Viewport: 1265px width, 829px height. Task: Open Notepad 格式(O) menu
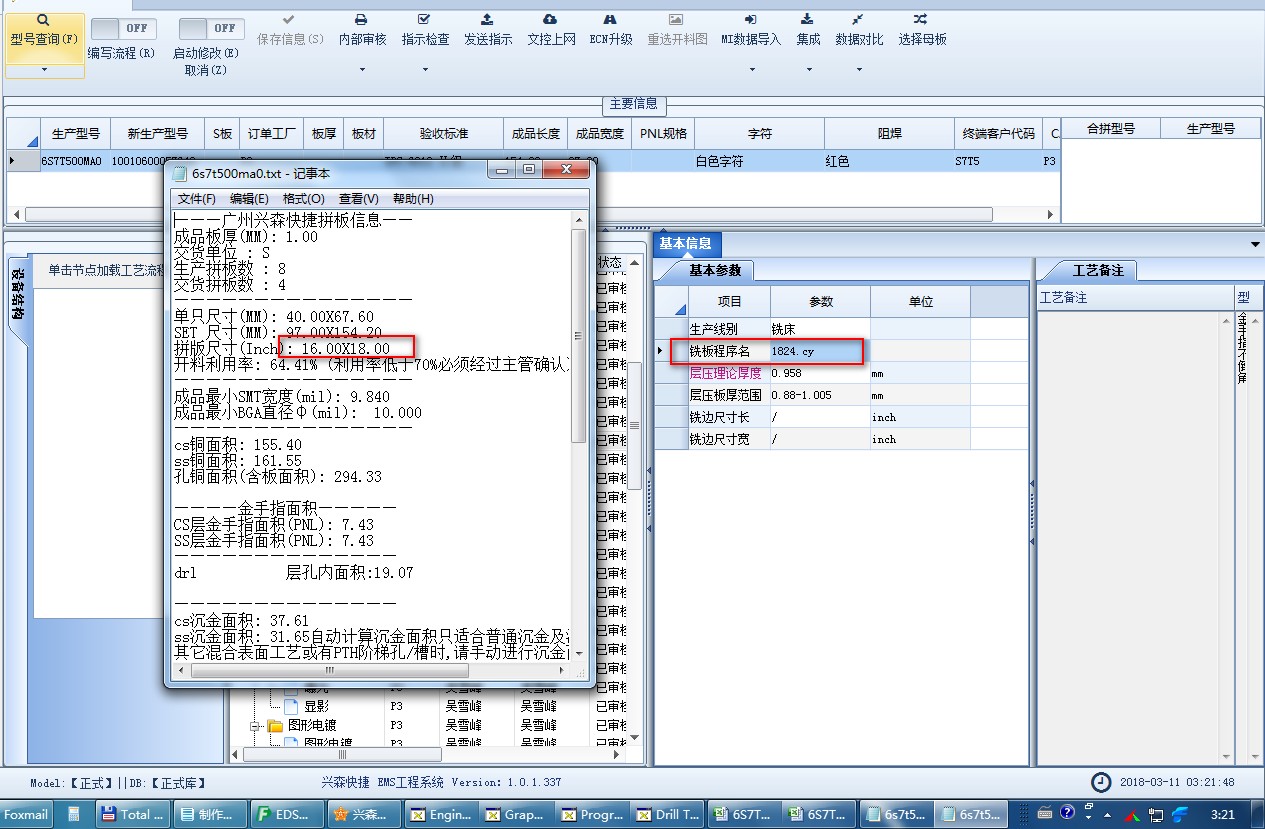click(x=303, y=199)
